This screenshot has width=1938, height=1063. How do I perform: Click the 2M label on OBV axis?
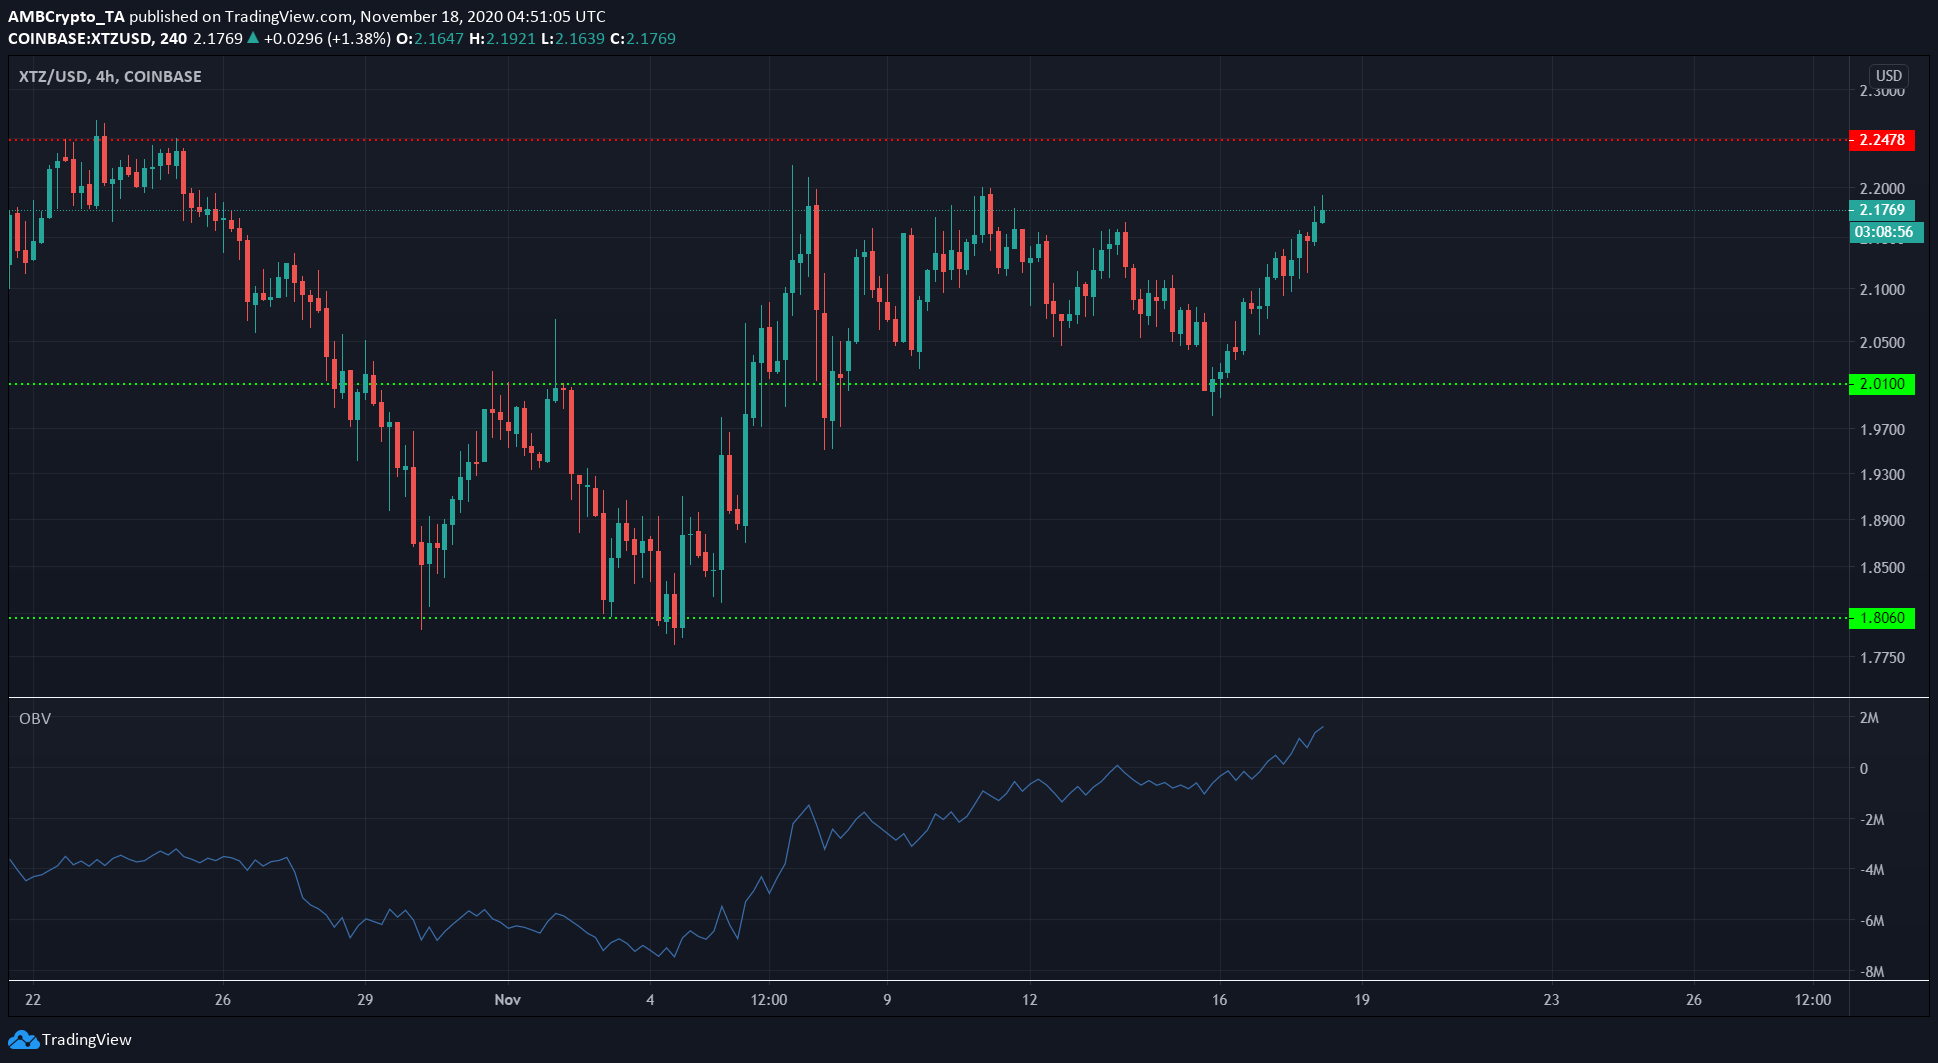(x=1869, y=718)
